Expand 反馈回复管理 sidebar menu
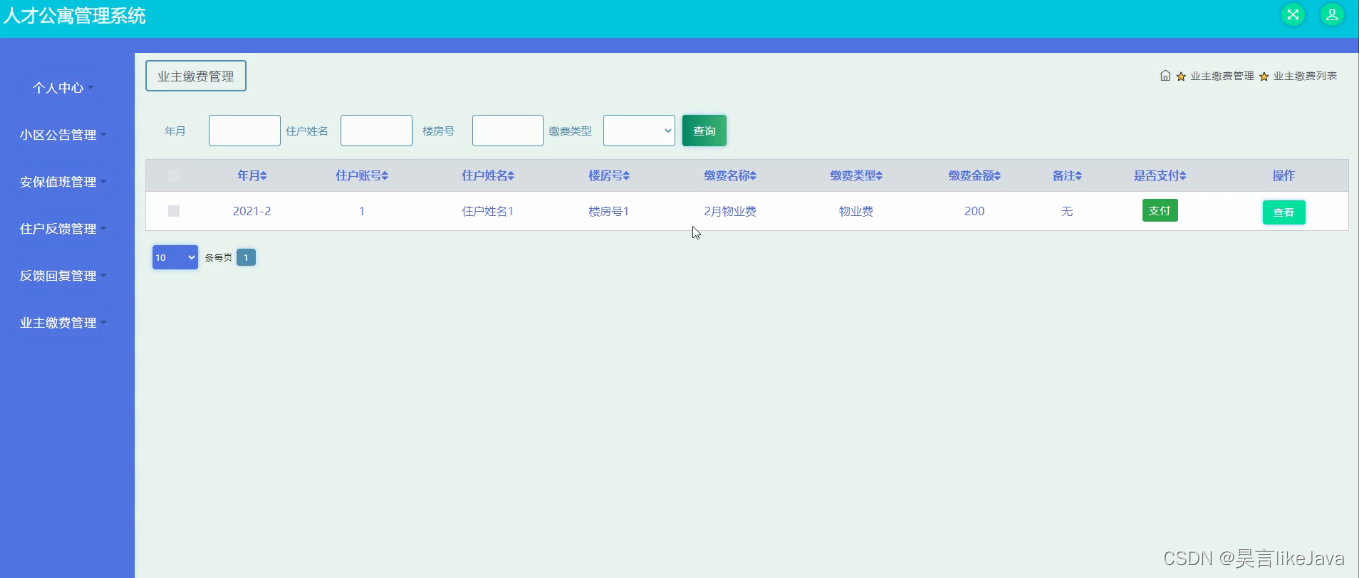The image size is (1359, 578). coord(63,276)
